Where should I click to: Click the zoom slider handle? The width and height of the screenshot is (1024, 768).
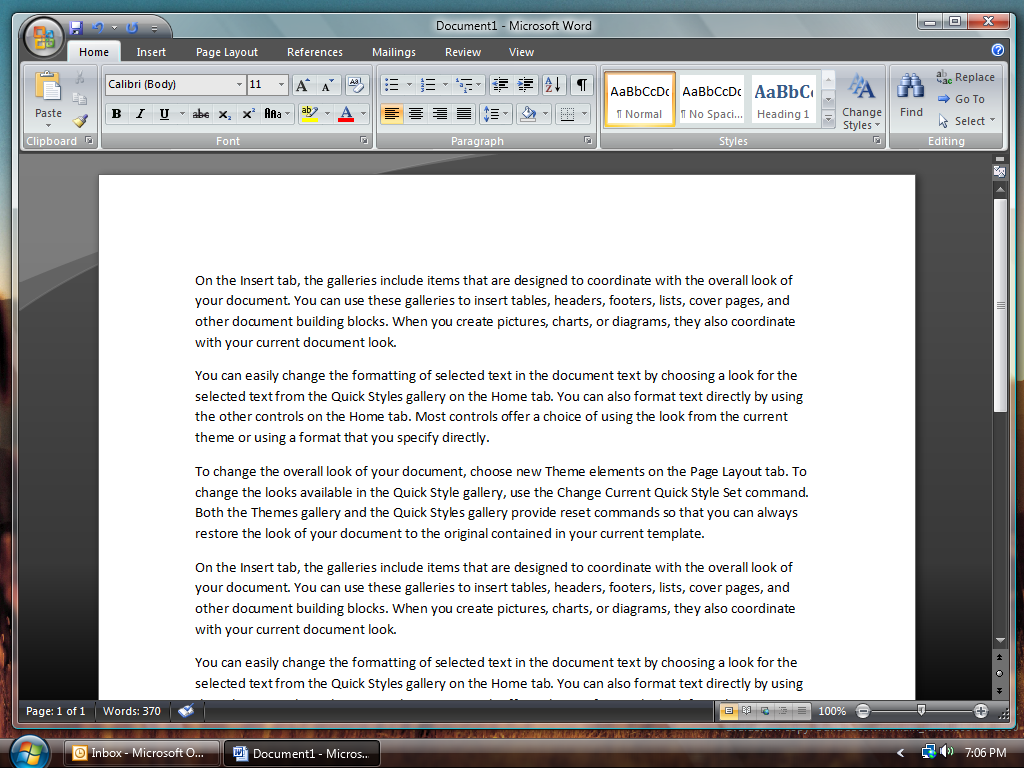point(921,711)
